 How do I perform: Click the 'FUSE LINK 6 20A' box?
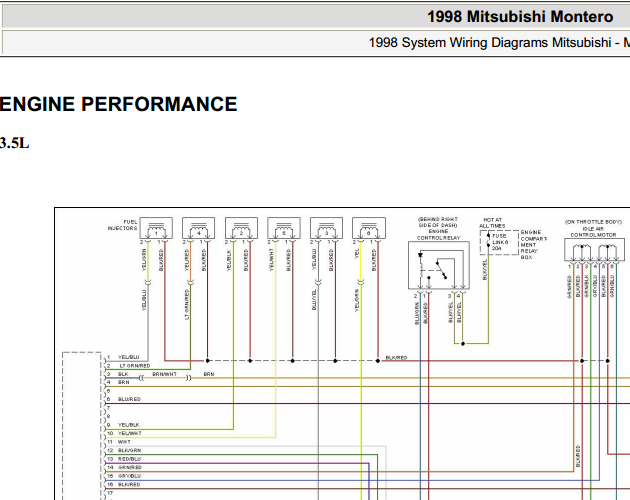coord(499,242)
